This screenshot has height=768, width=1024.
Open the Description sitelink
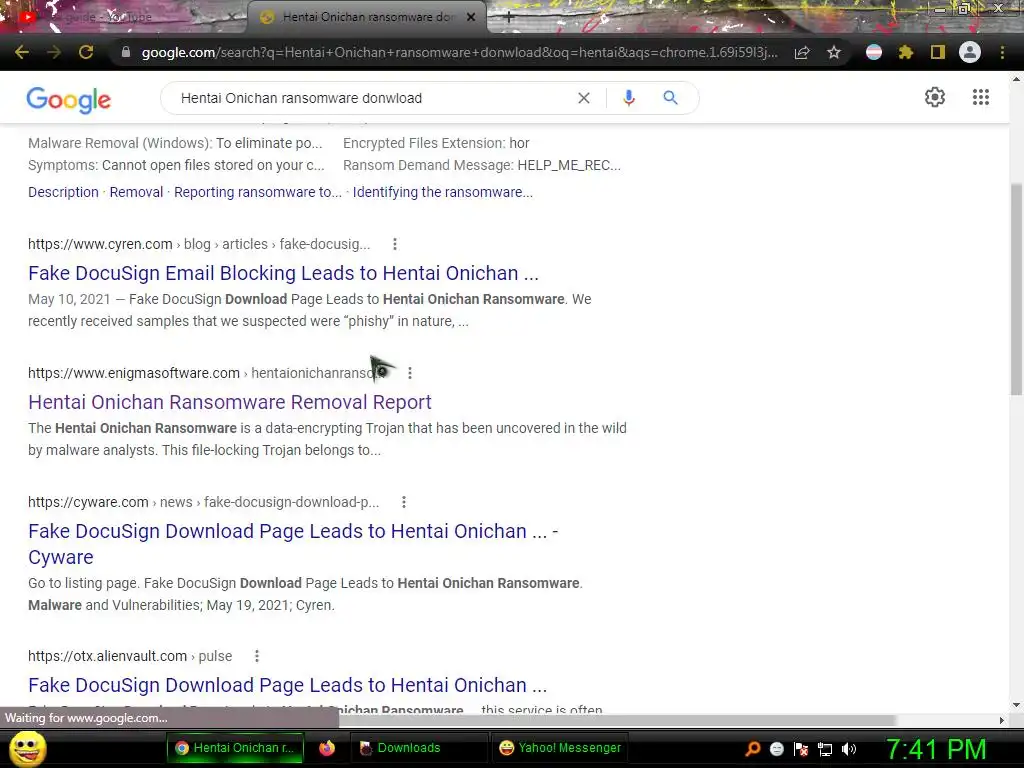(63, 192)
